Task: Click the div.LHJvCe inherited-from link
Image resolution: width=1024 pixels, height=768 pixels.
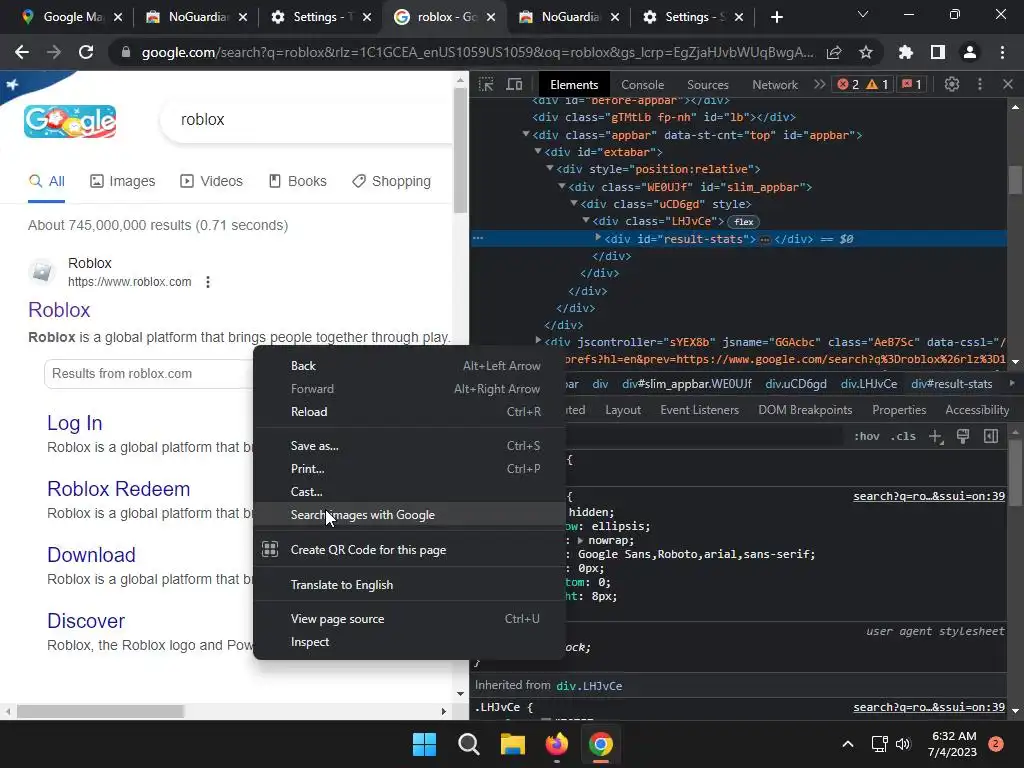Action: pos(589,686)
